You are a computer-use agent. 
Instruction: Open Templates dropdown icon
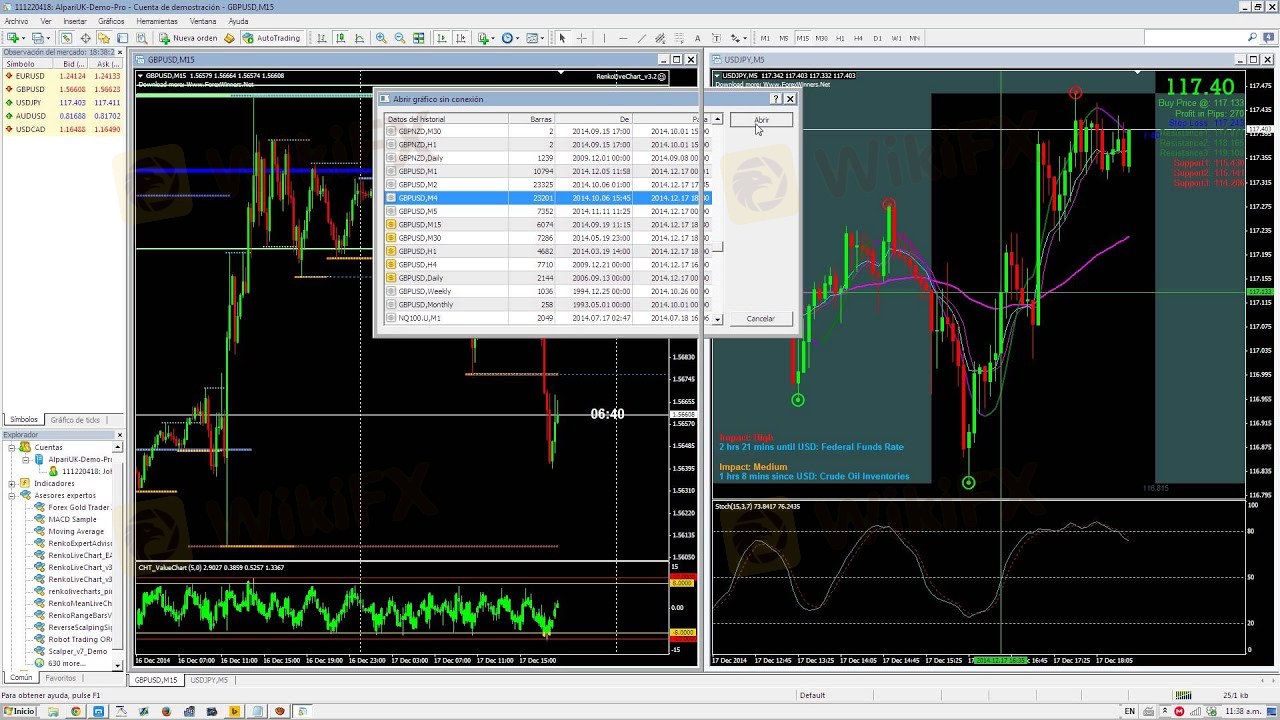coord(535,38)
